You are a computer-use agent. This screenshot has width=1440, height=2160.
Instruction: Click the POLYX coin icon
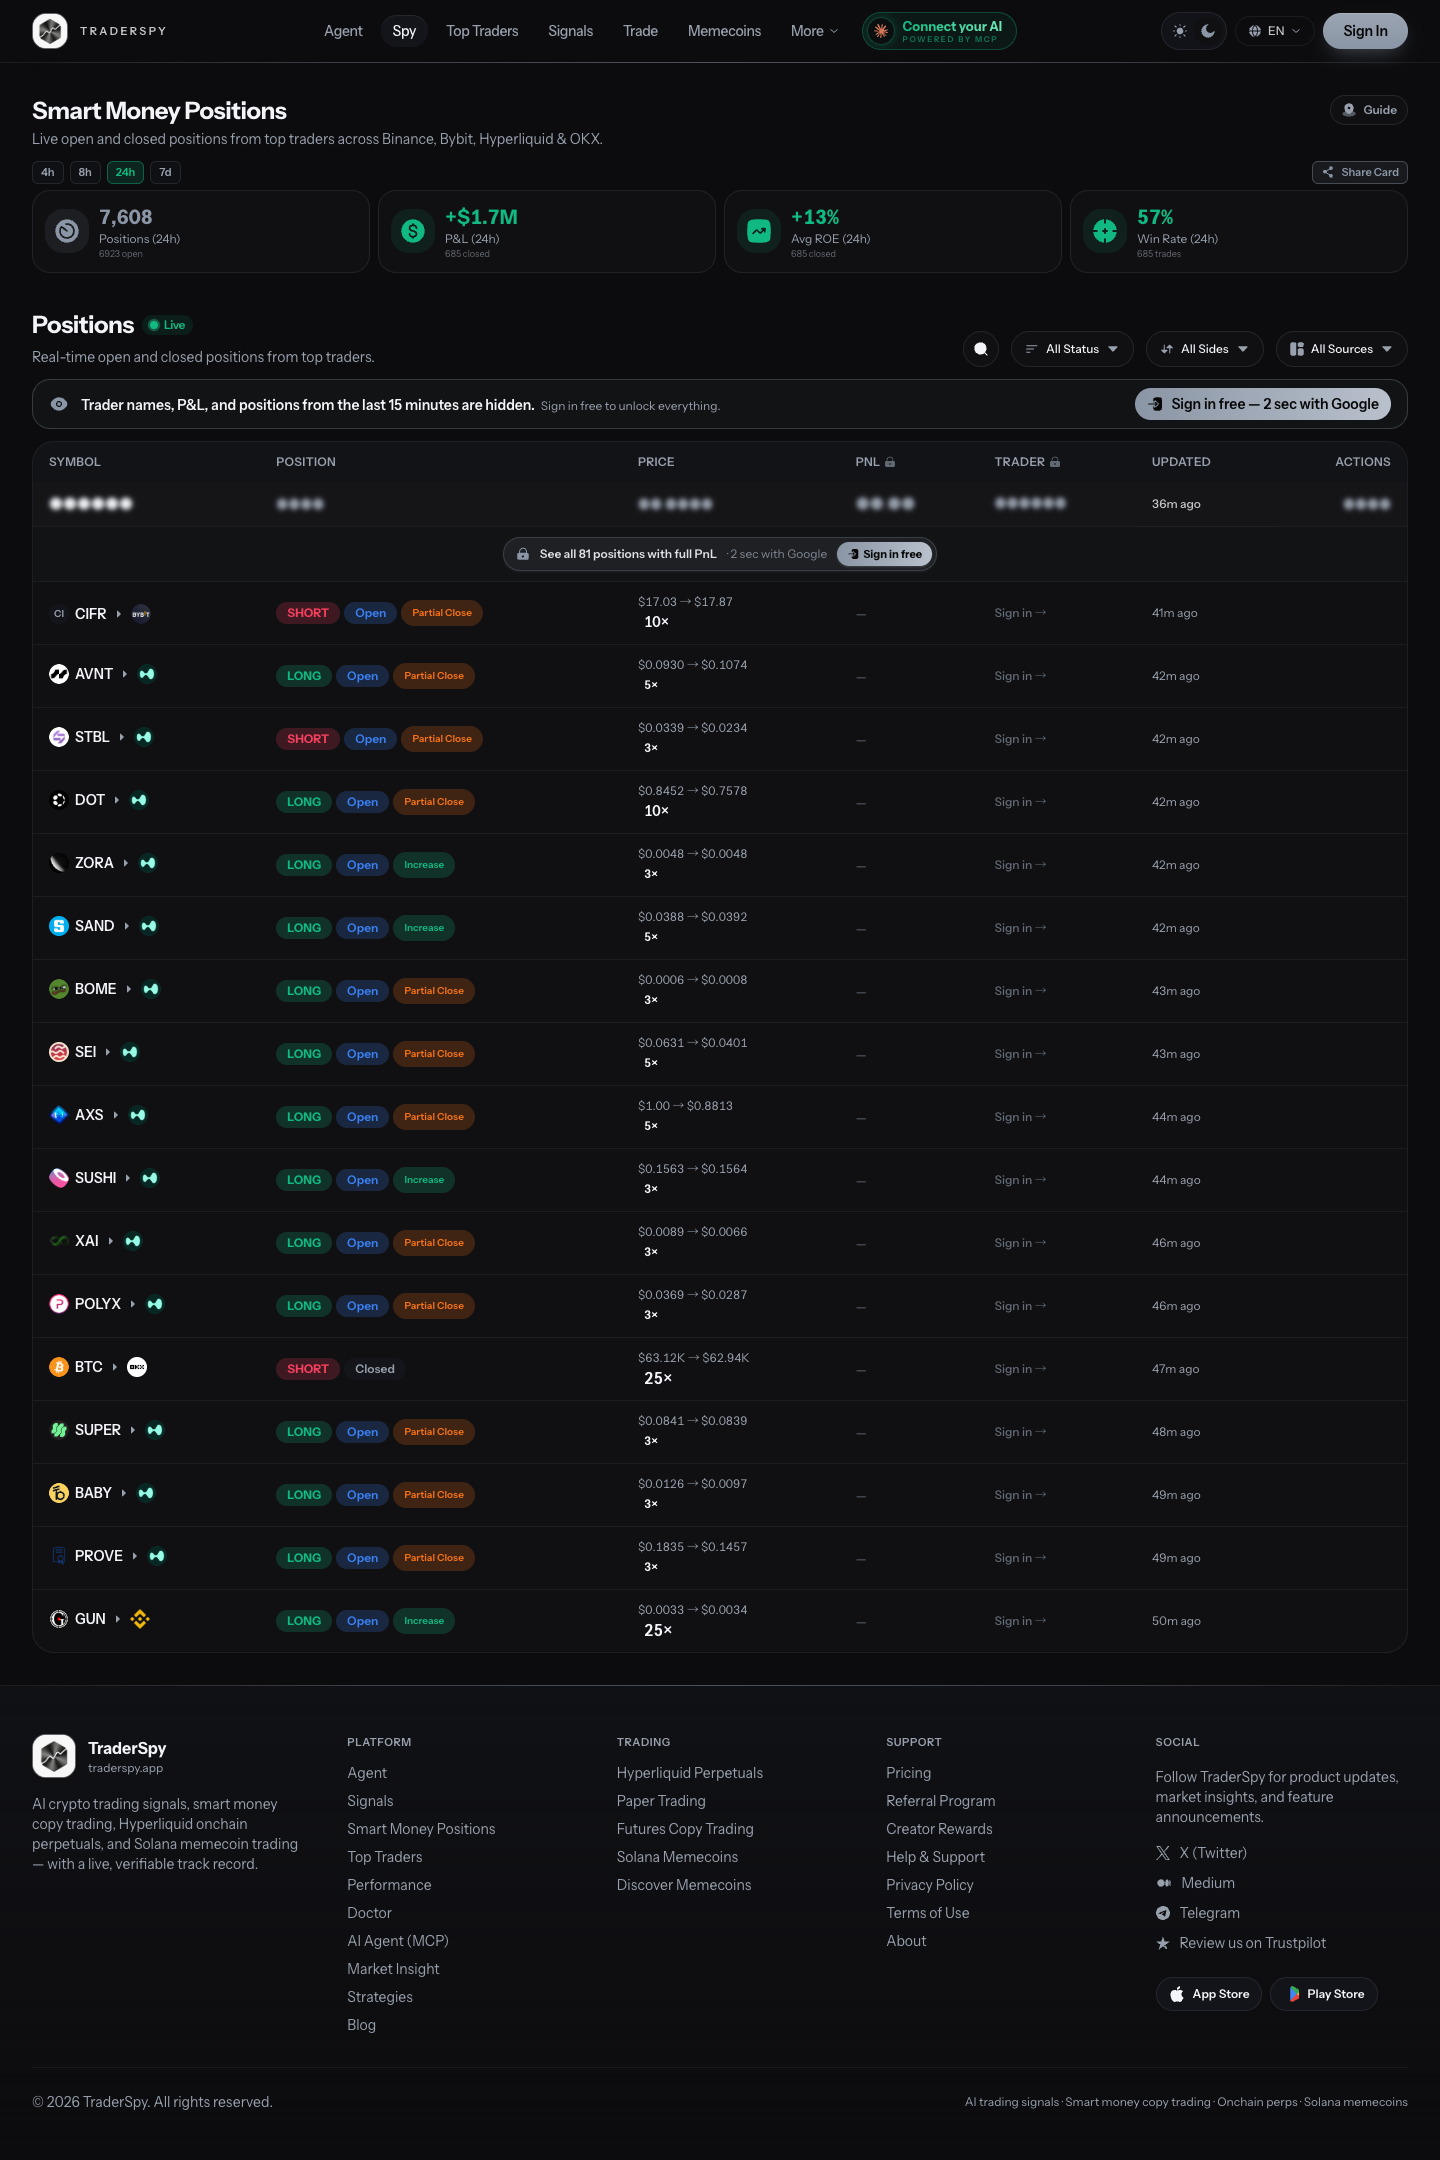[59, 1304]
